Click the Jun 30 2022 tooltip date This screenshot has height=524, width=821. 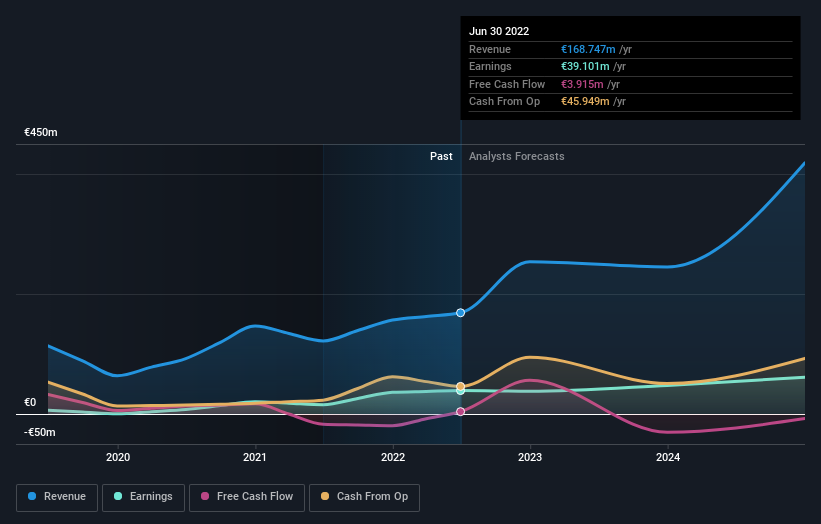point(499,31)
